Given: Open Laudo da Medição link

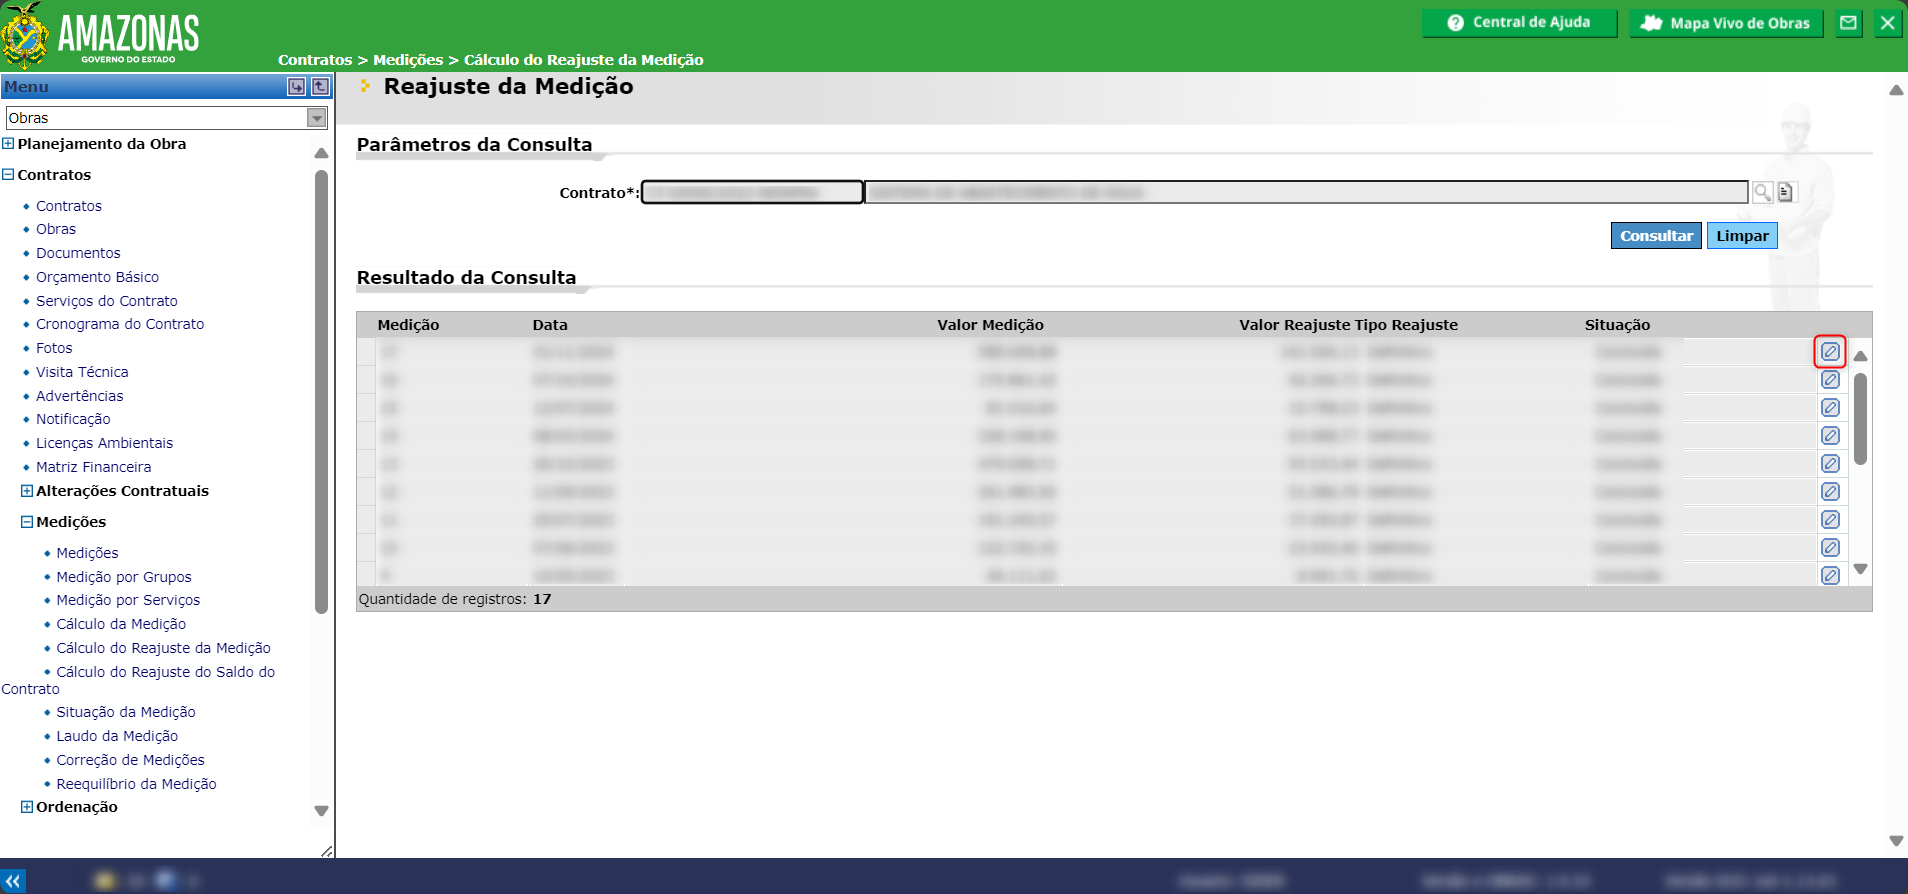Looking at the screenshot, I should pos(117,736).
